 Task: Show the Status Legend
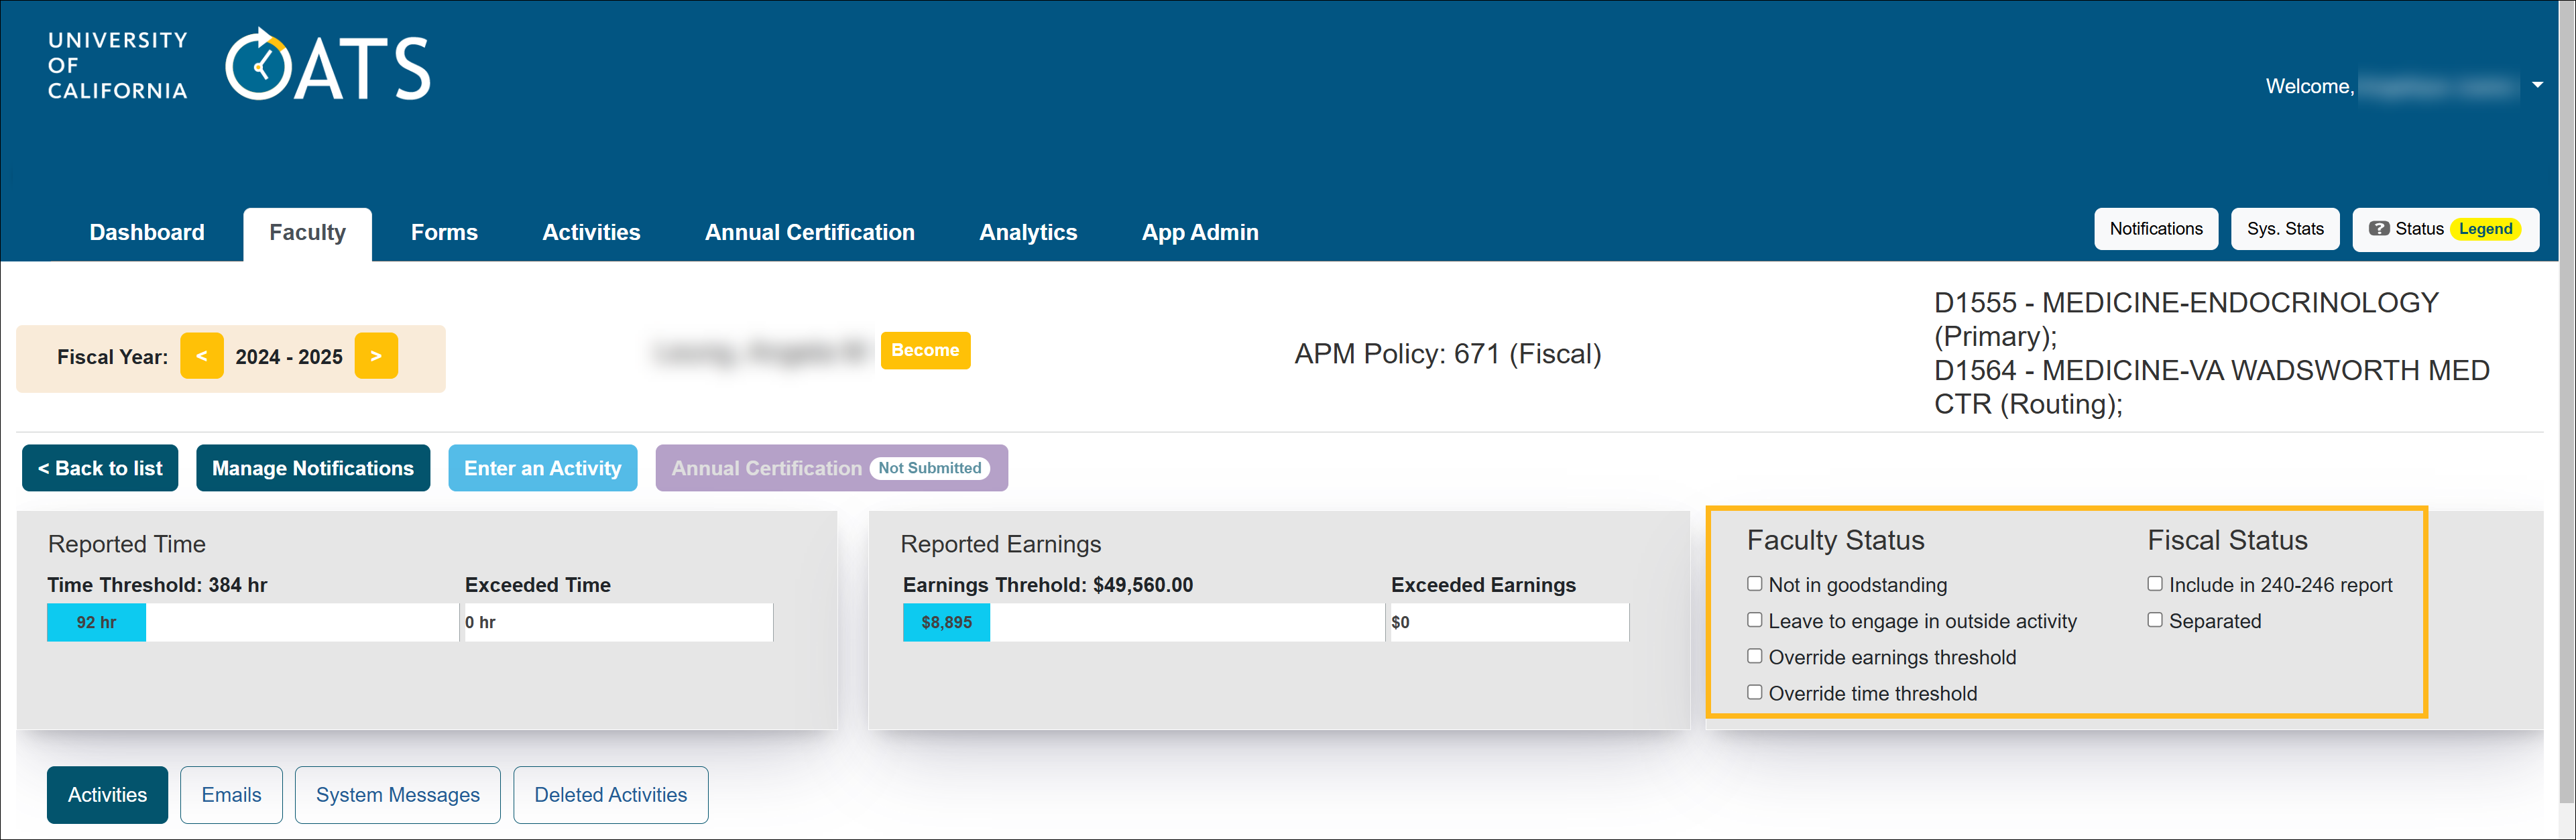coord(2445,229)
